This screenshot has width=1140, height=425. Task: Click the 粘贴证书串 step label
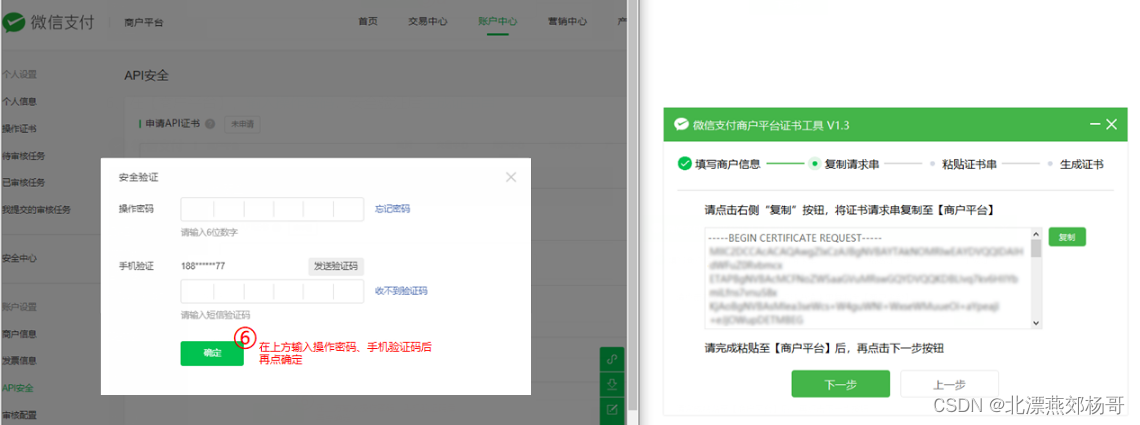pos(969,164)
